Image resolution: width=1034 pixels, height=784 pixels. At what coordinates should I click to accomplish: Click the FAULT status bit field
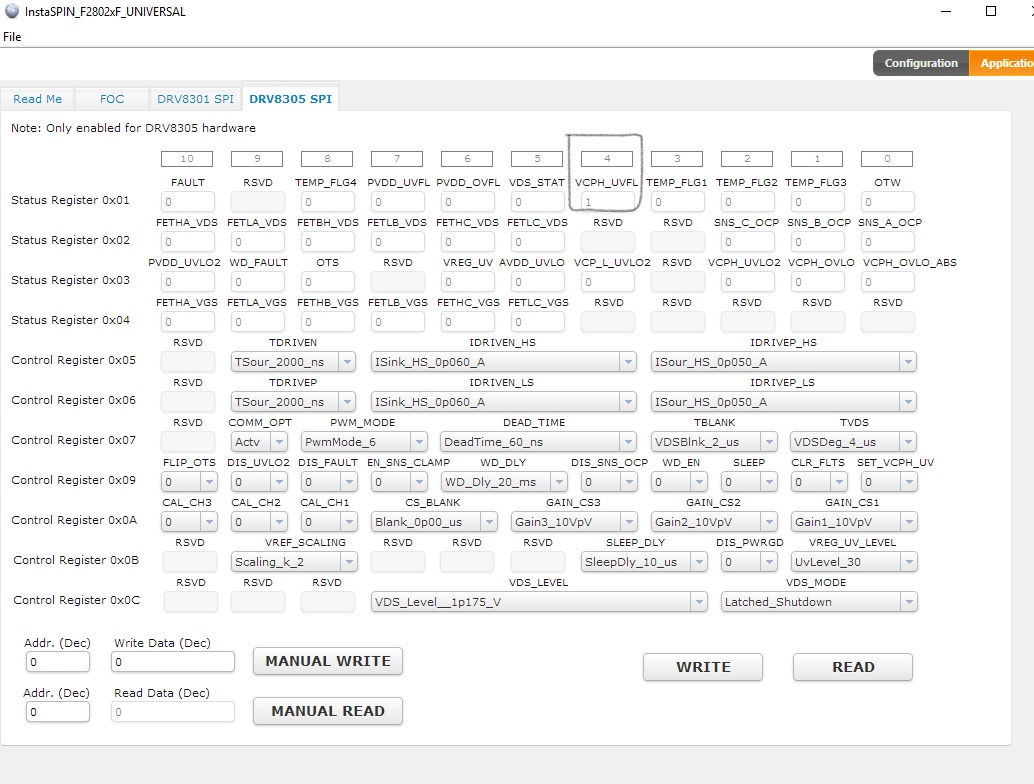pyautogui.click(x=187, y=202)
